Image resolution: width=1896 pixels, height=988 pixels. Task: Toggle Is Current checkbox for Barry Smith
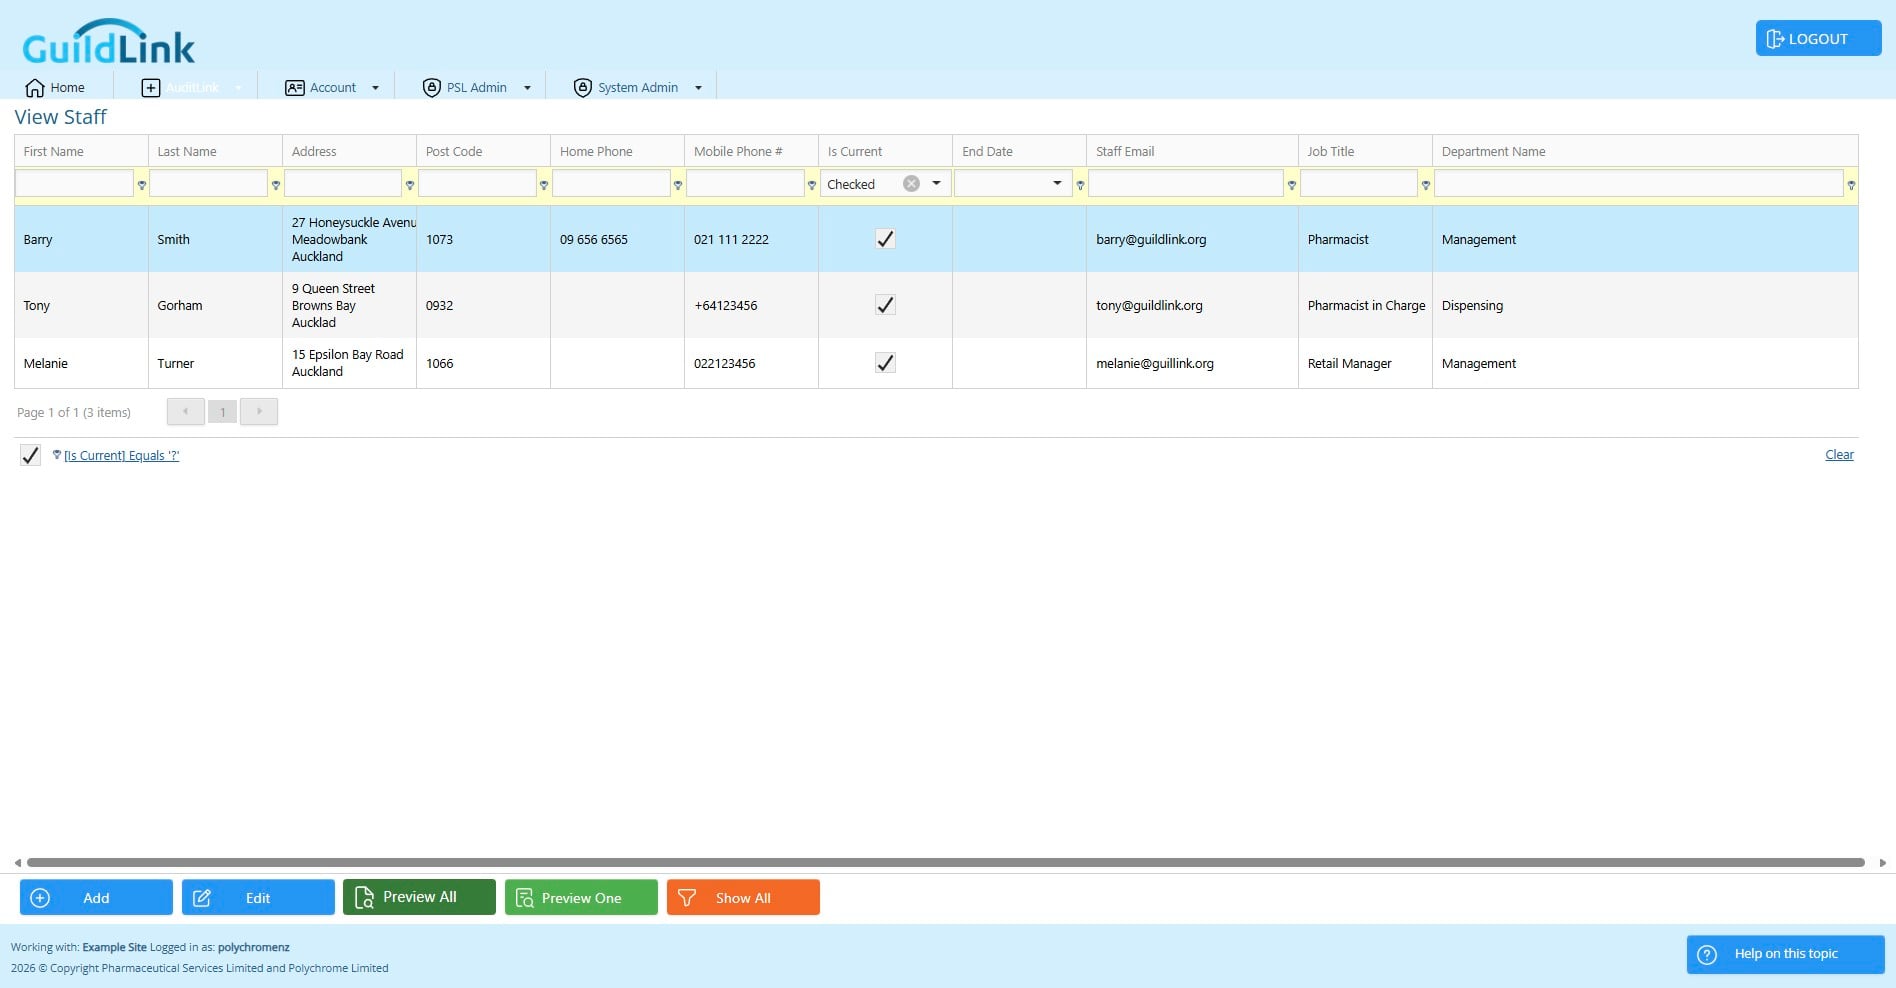click(885, 239)
